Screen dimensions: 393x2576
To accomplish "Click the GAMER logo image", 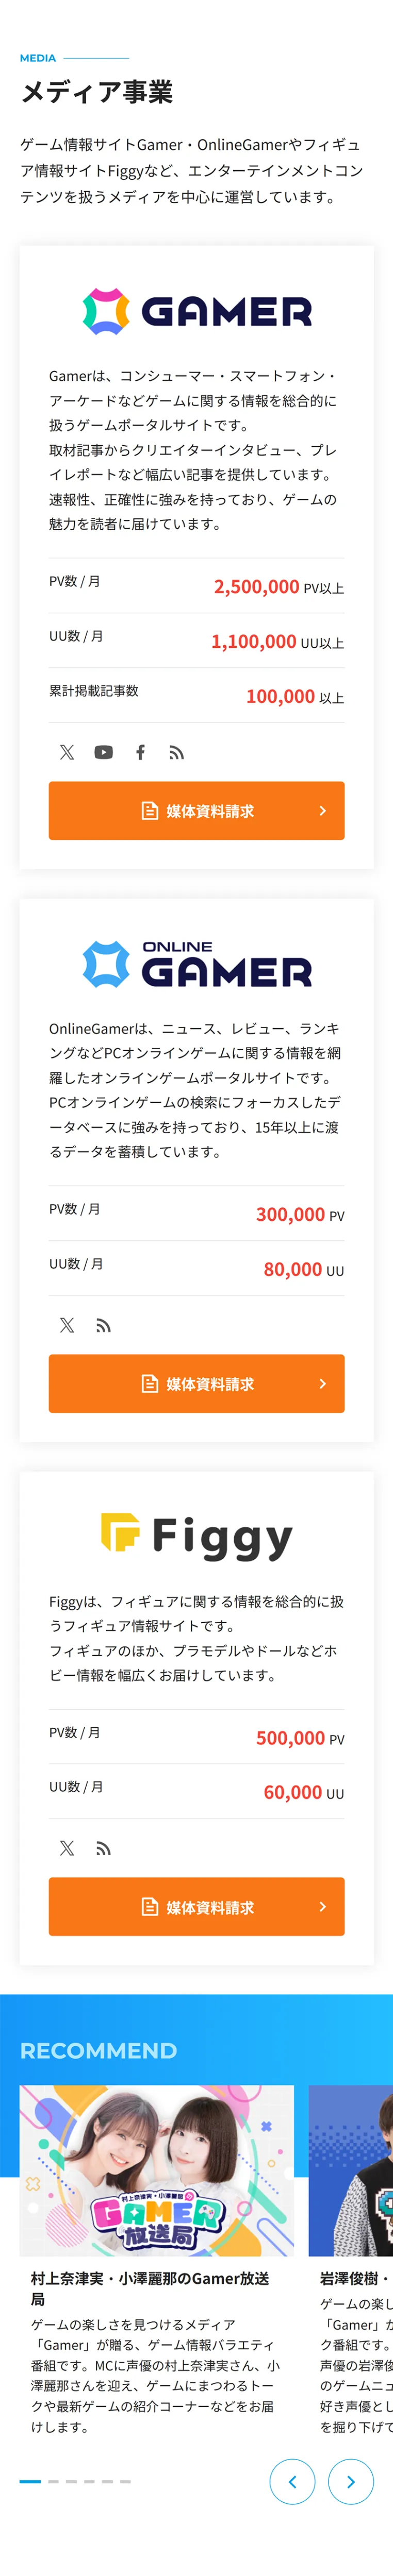I will click(197, 311).
